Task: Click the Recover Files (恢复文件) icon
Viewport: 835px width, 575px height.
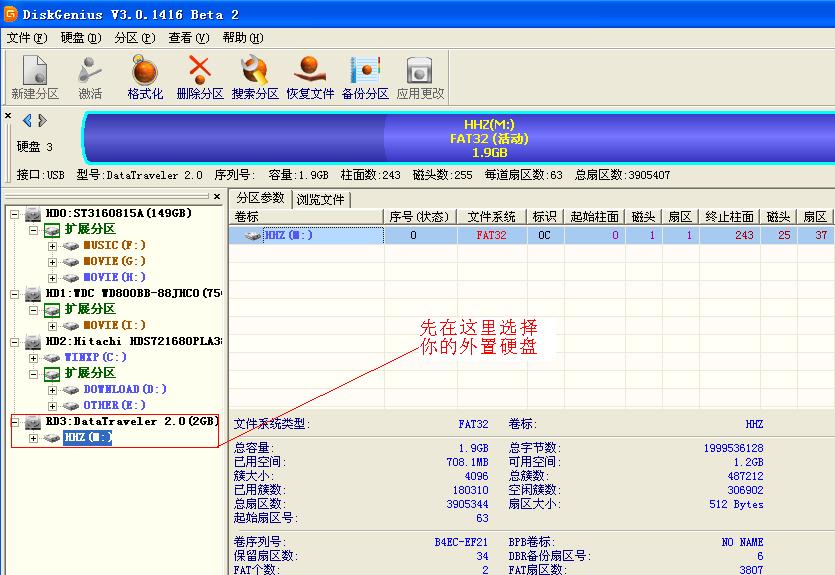Action: (x=310, y=77)
